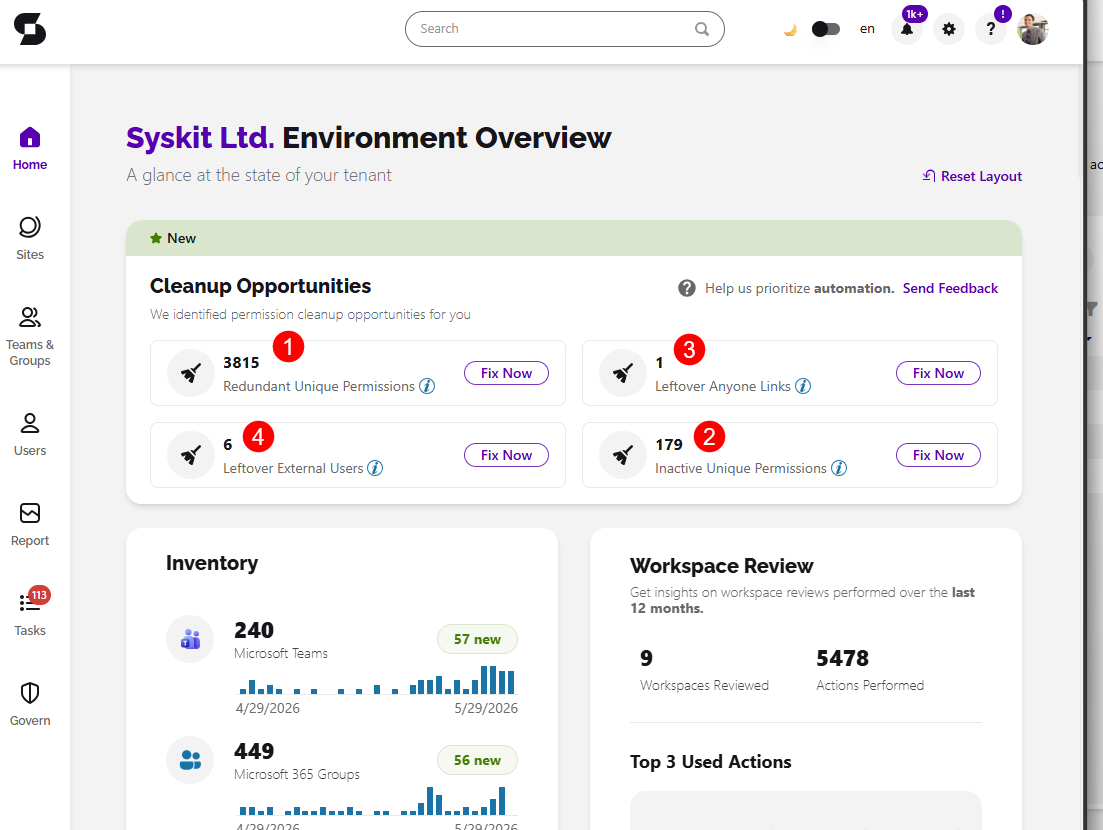Click the Top 3 Used Actions heading
The image size is (1103, 830).
tap(710, 762)
